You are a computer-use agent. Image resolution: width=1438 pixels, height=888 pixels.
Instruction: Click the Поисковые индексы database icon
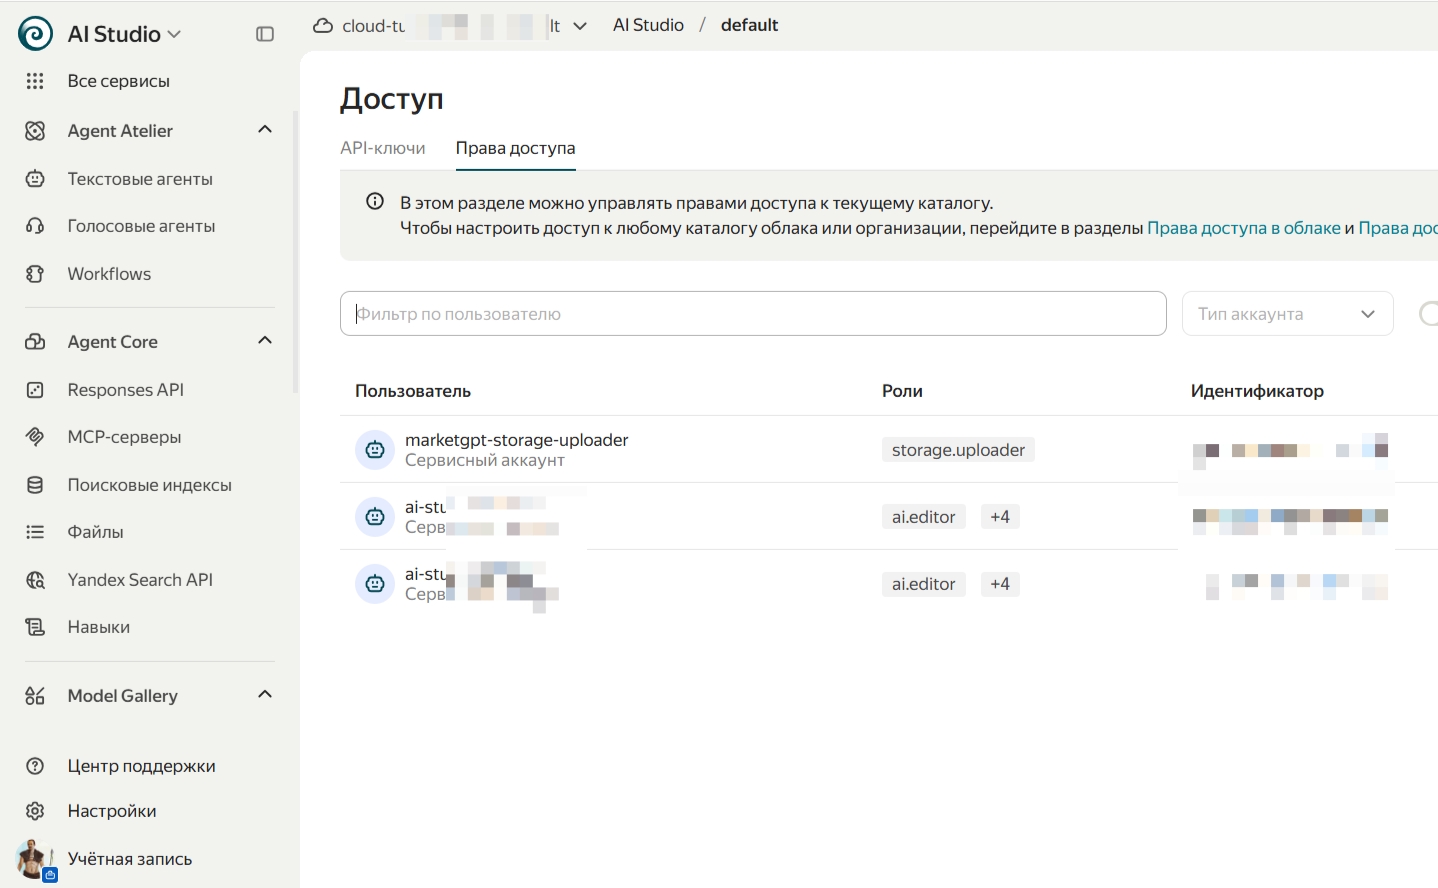[35, 485]
